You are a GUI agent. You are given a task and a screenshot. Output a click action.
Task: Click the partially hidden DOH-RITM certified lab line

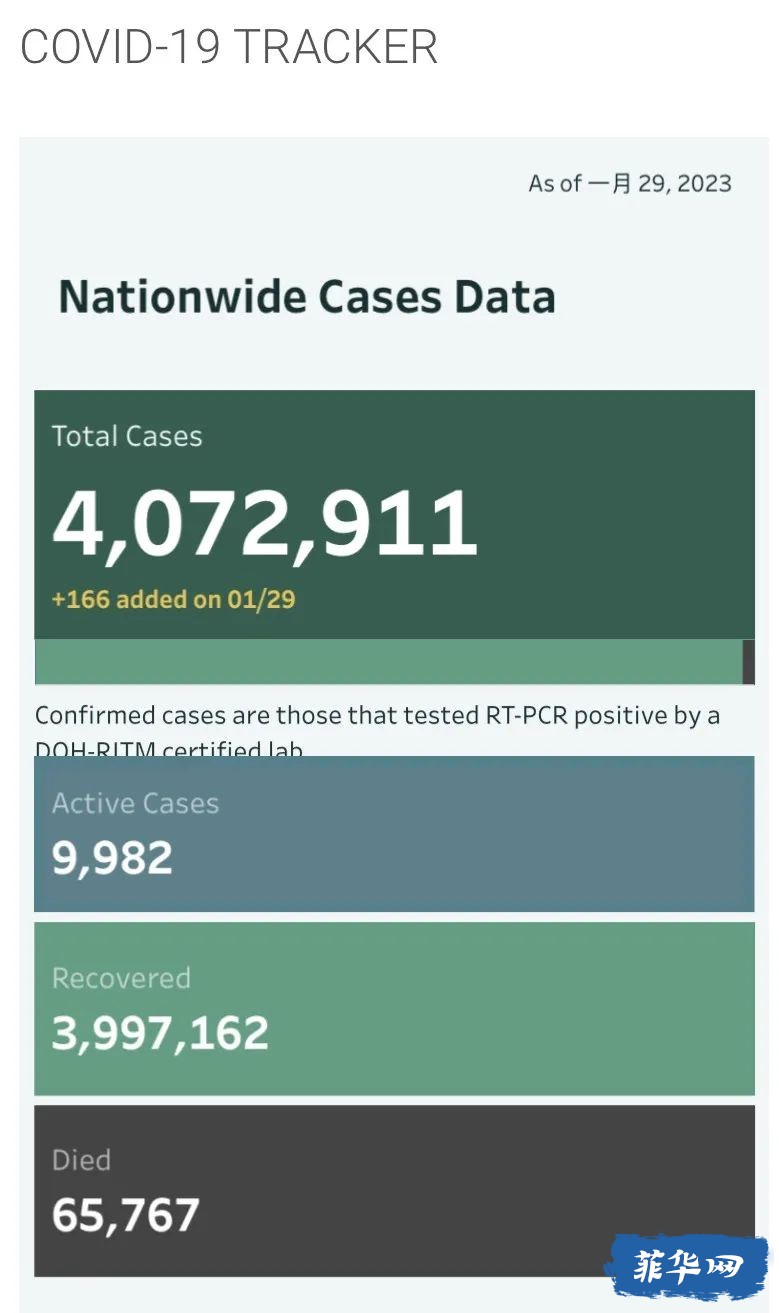[168, 748]
